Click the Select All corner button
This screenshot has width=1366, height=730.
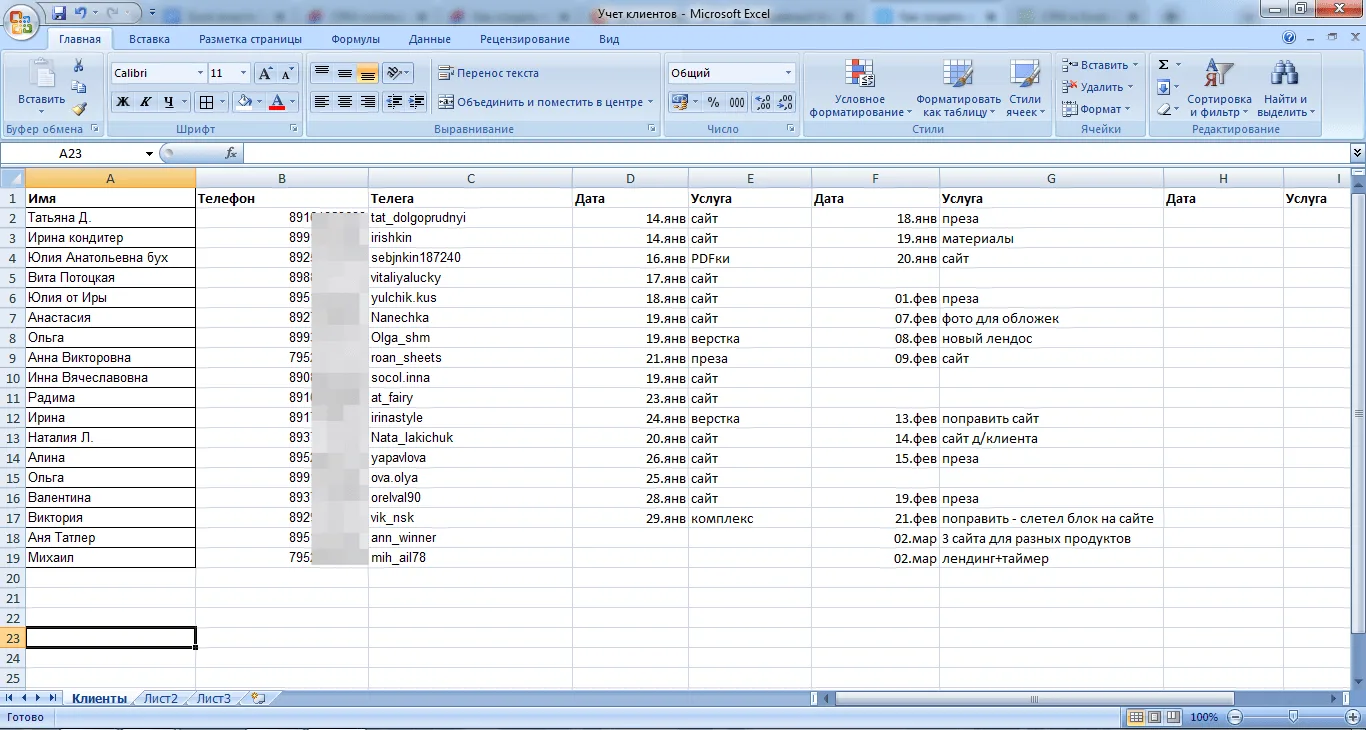click(12, 178)
